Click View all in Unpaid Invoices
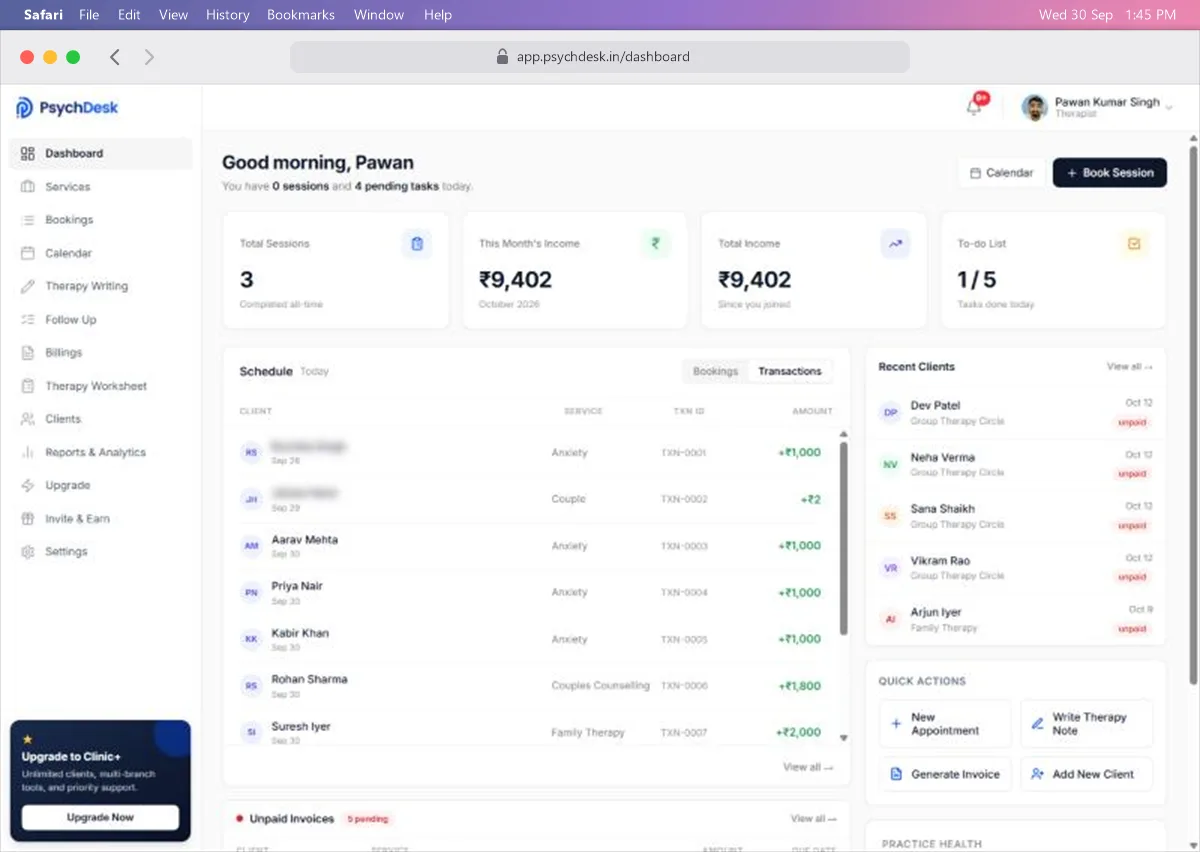This screenshot has height=852, width=1200. (813, 818)
